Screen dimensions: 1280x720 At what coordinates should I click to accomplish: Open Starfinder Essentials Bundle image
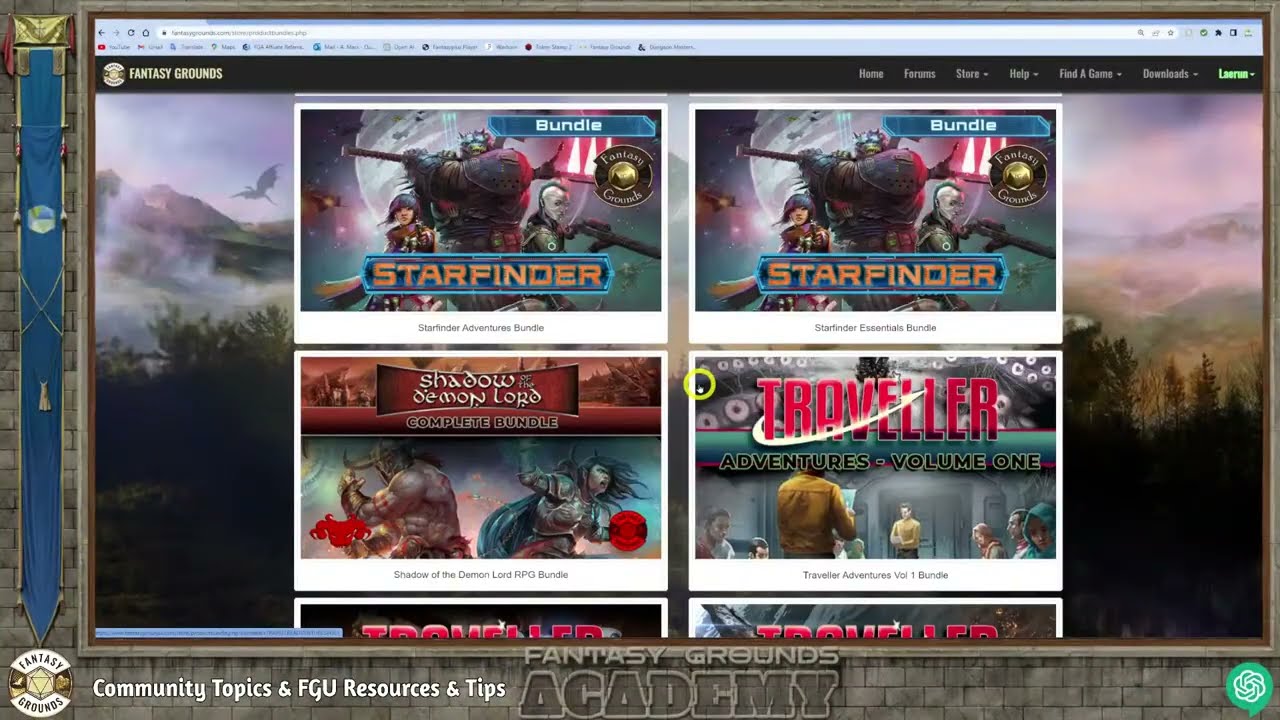coord(875,210)
